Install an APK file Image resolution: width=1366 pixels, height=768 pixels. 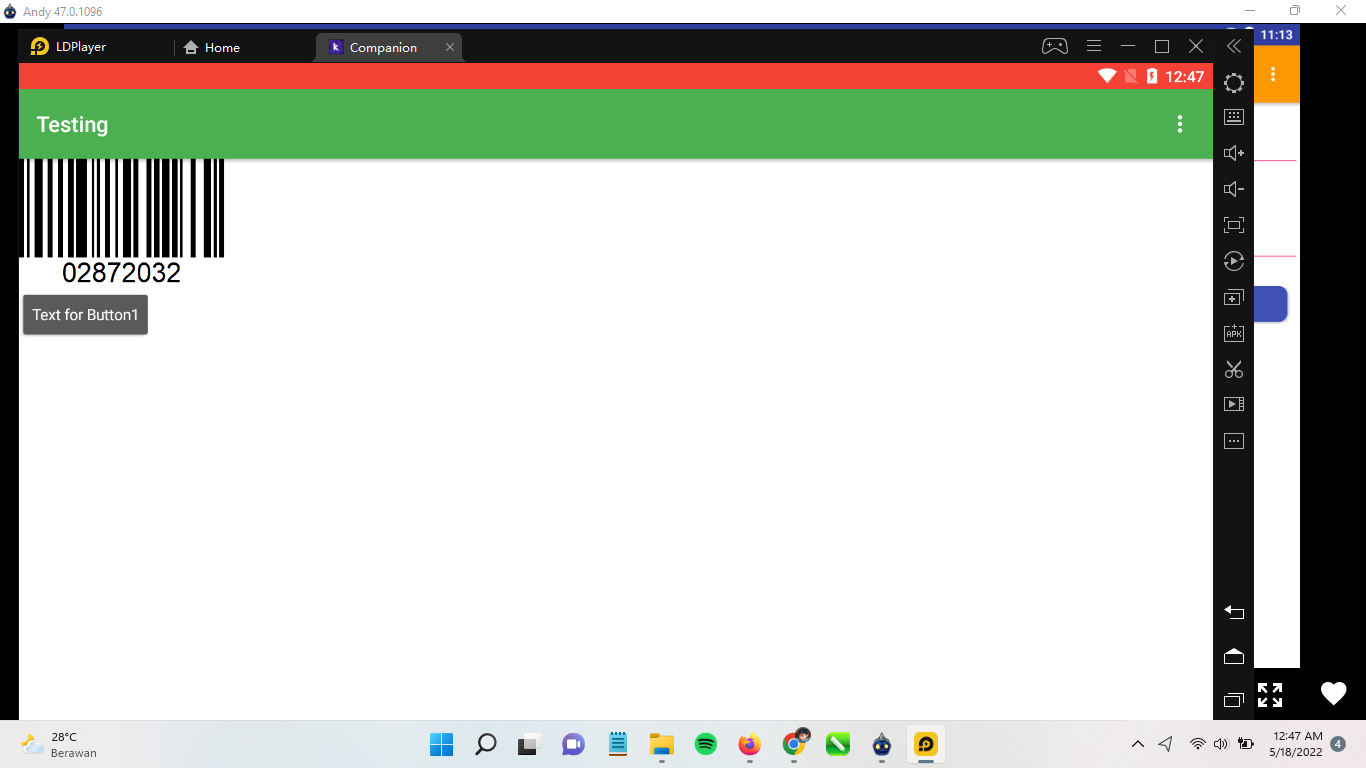(x=1234, y=333)
